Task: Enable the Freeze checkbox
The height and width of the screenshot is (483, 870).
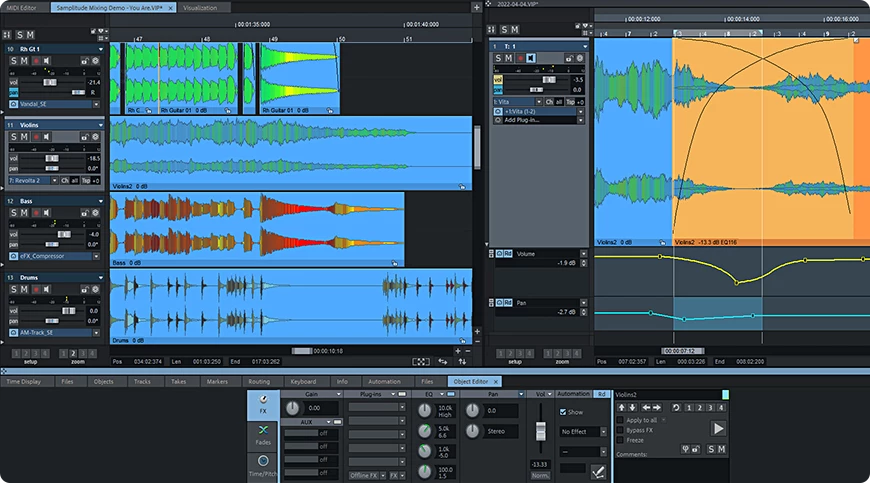Action: 620,439
